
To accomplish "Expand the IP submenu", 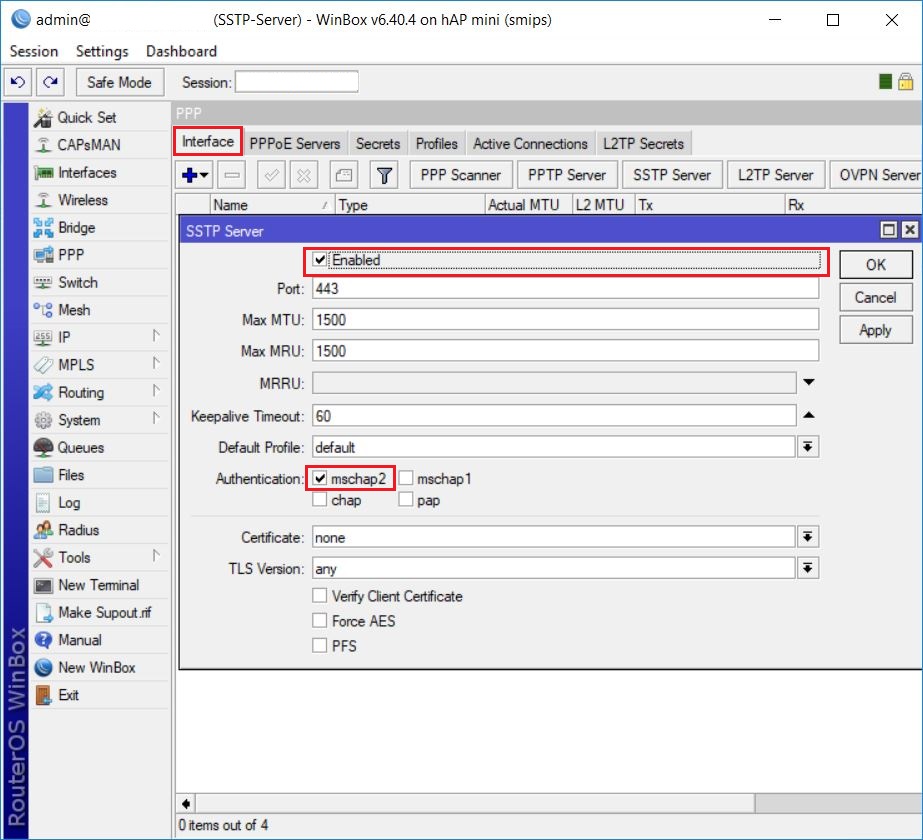I will 155,336.
